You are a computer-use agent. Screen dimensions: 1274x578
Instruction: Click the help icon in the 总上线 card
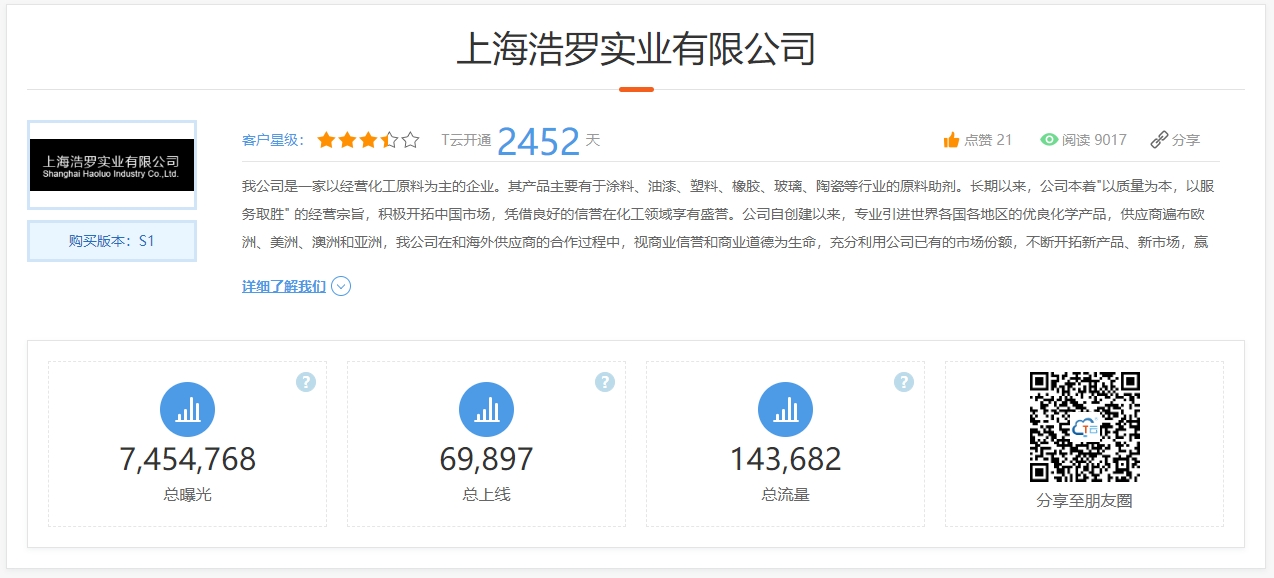(605, 382)
